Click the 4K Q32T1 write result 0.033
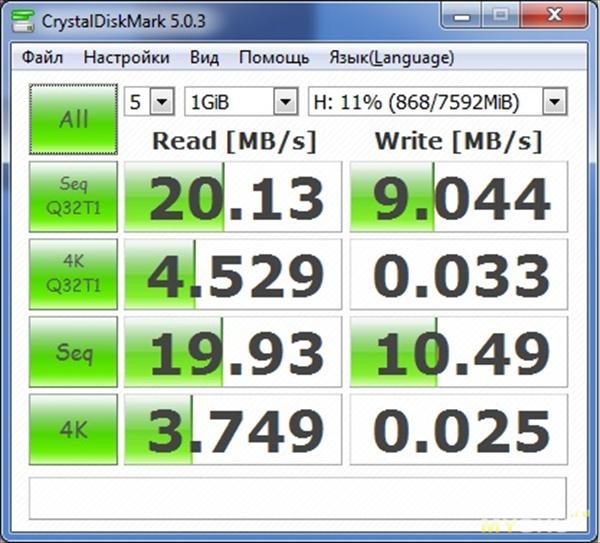Screen dimensions: 600x543 [x=459, y=274]
